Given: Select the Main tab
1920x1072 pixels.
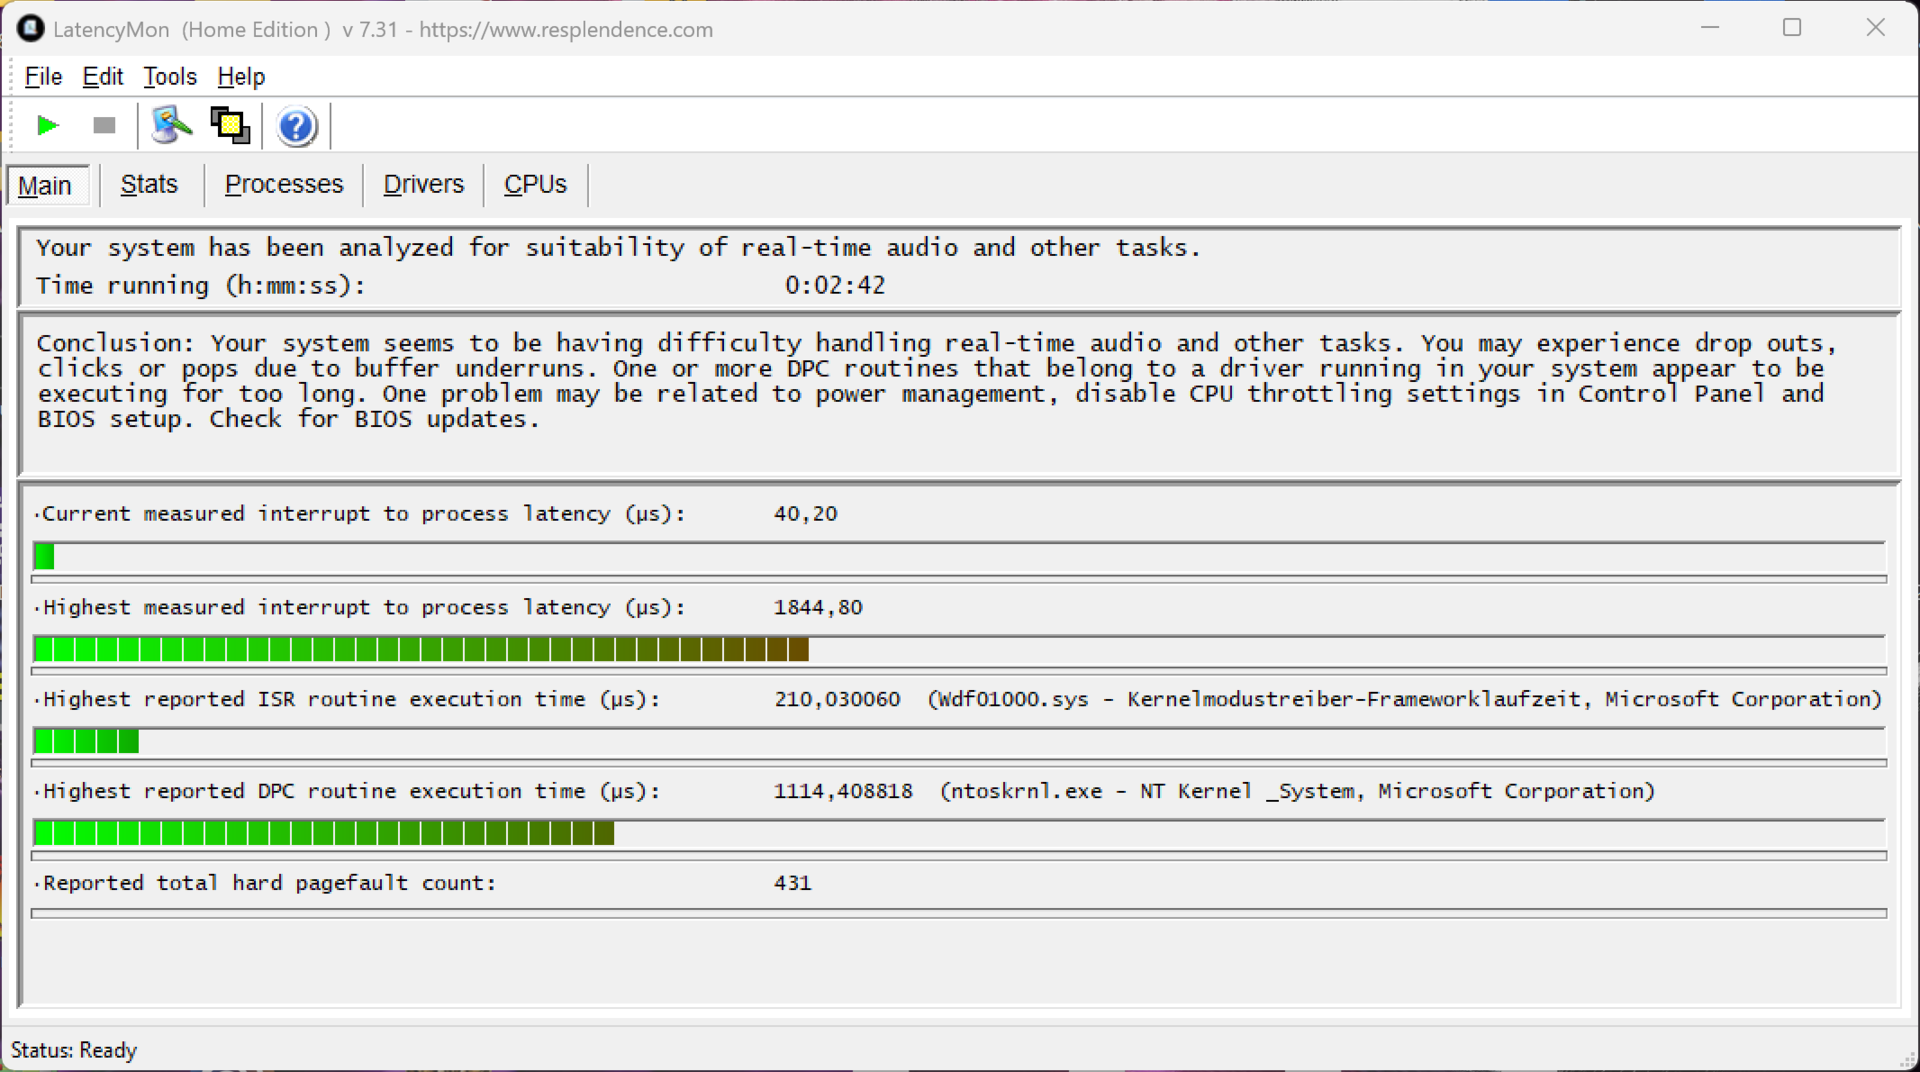Looking at the screenshot, I should click(x=46, y=185).
